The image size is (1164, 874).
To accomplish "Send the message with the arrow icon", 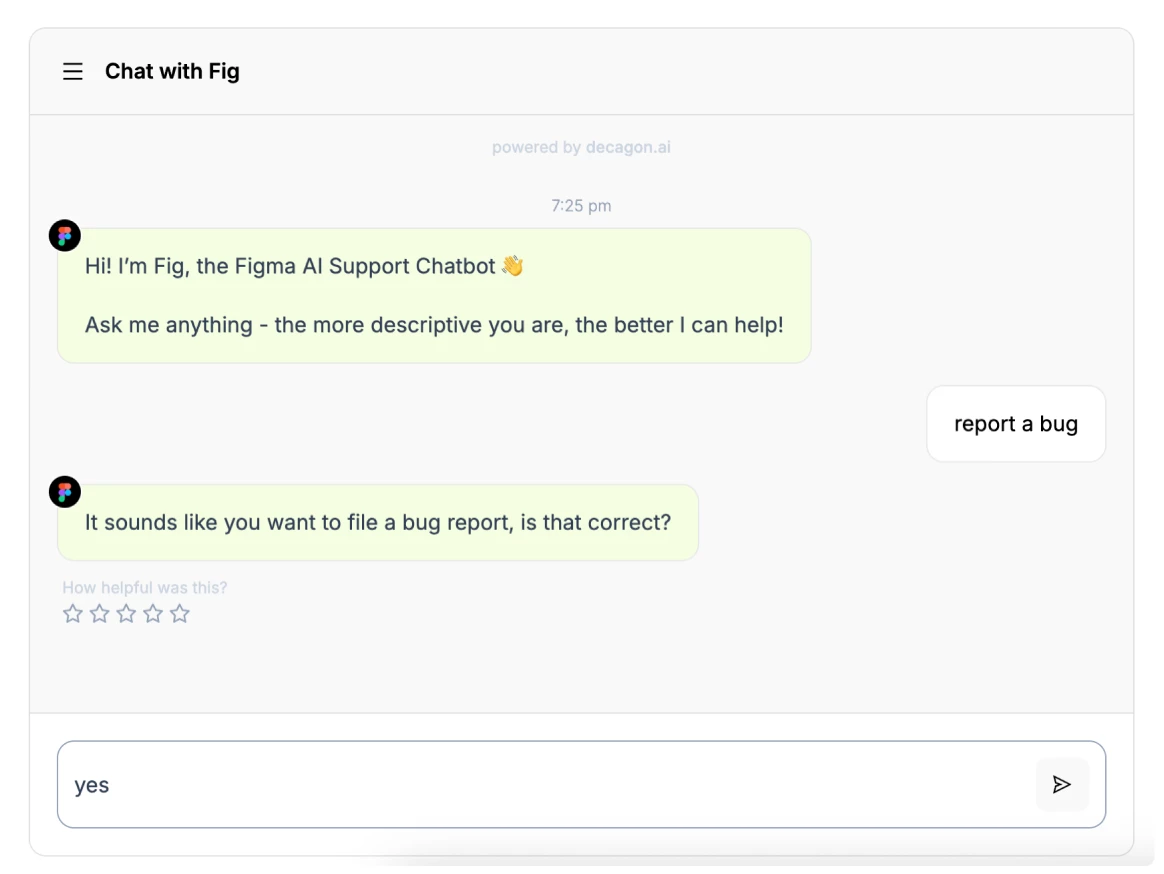I will click(1062, 784).
